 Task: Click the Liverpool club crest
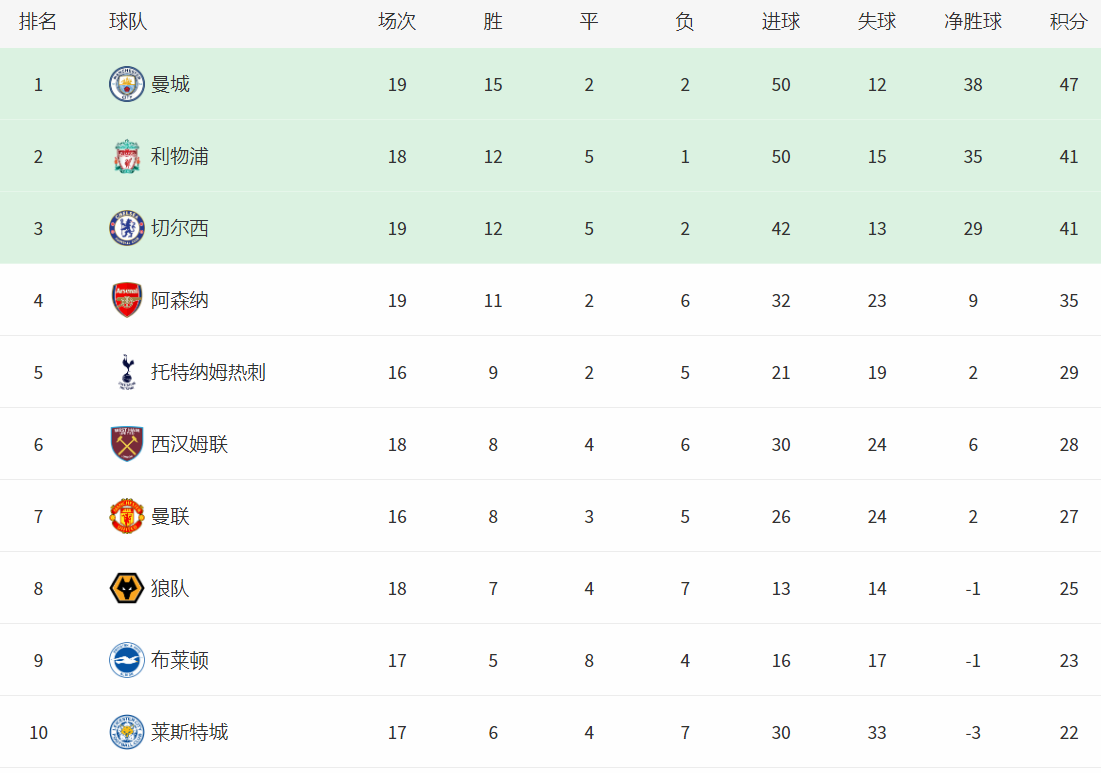[x=126, y=157]
